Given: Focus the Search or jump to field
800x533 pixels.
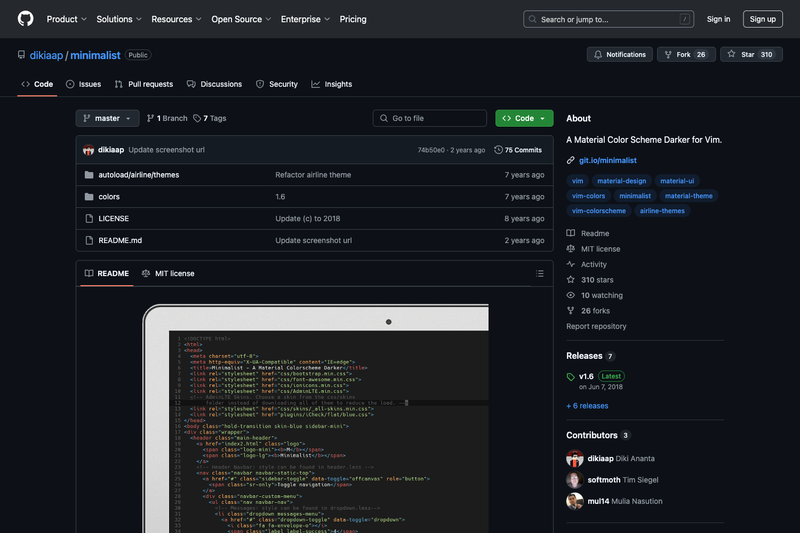Looking at the screenshot, I should (x=608, y=19).
